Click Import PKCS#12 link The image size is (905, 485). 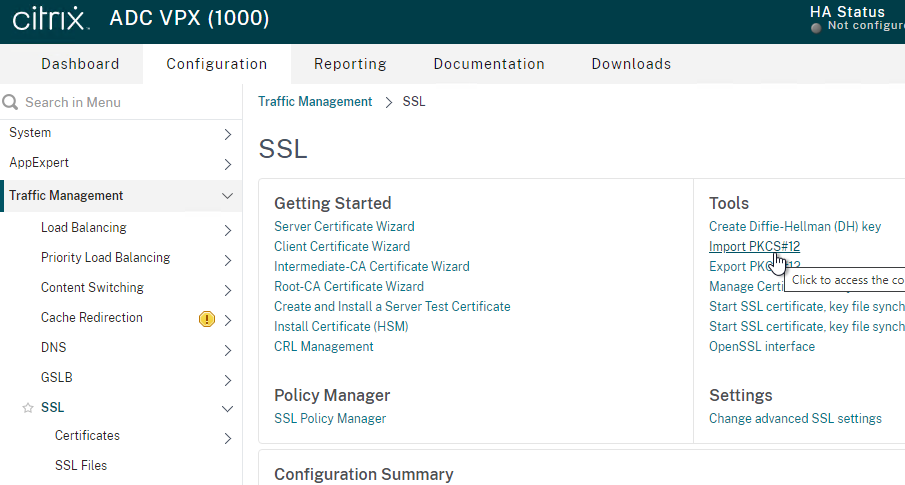tap(754, 247)
